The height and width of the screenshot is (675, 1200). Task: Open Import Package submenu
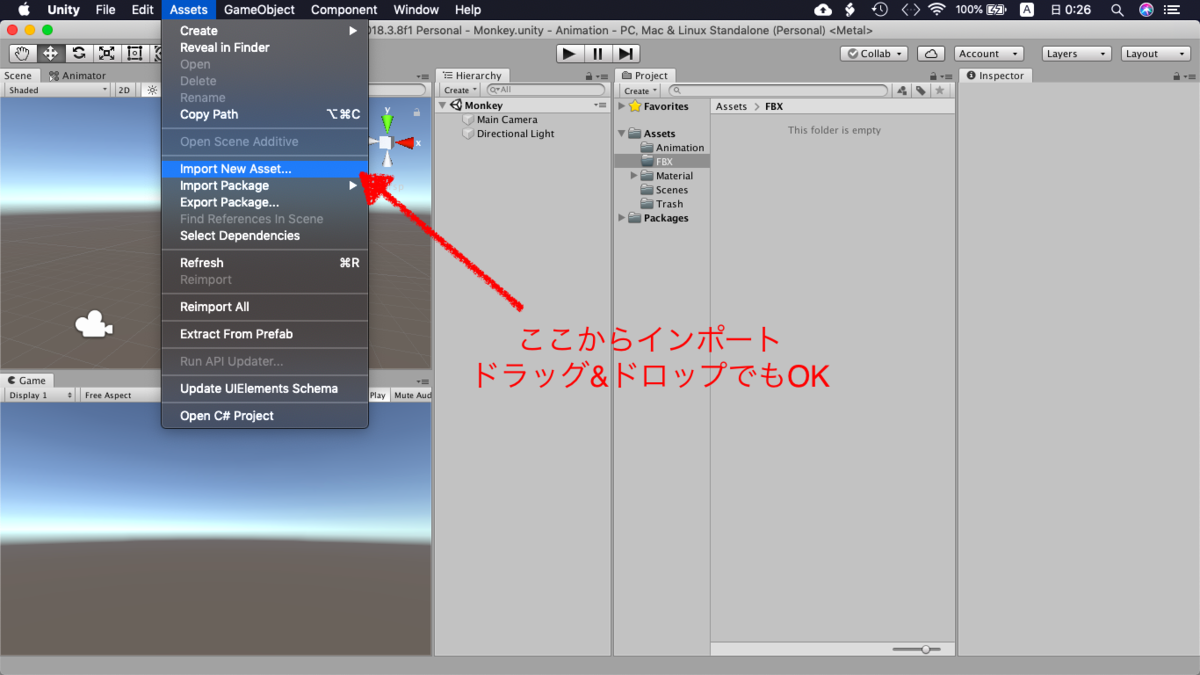(x=265, y=186)
